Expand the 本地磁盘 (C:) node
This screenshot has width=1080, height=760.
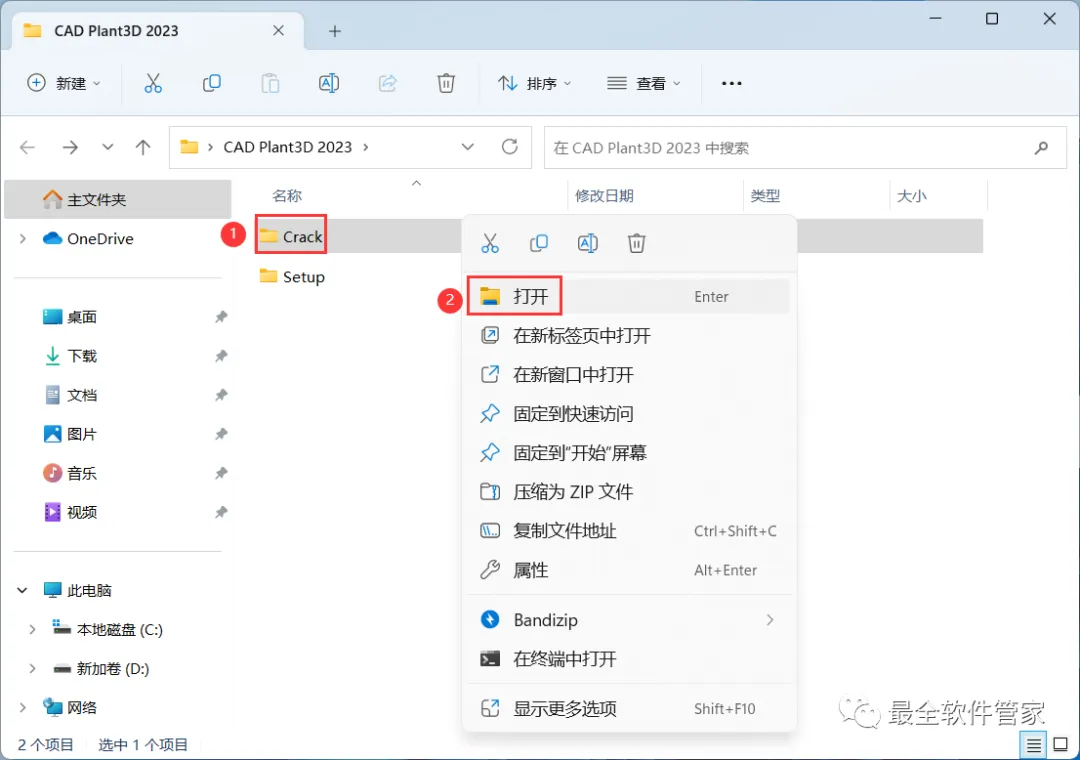click(x=32, y=629)
